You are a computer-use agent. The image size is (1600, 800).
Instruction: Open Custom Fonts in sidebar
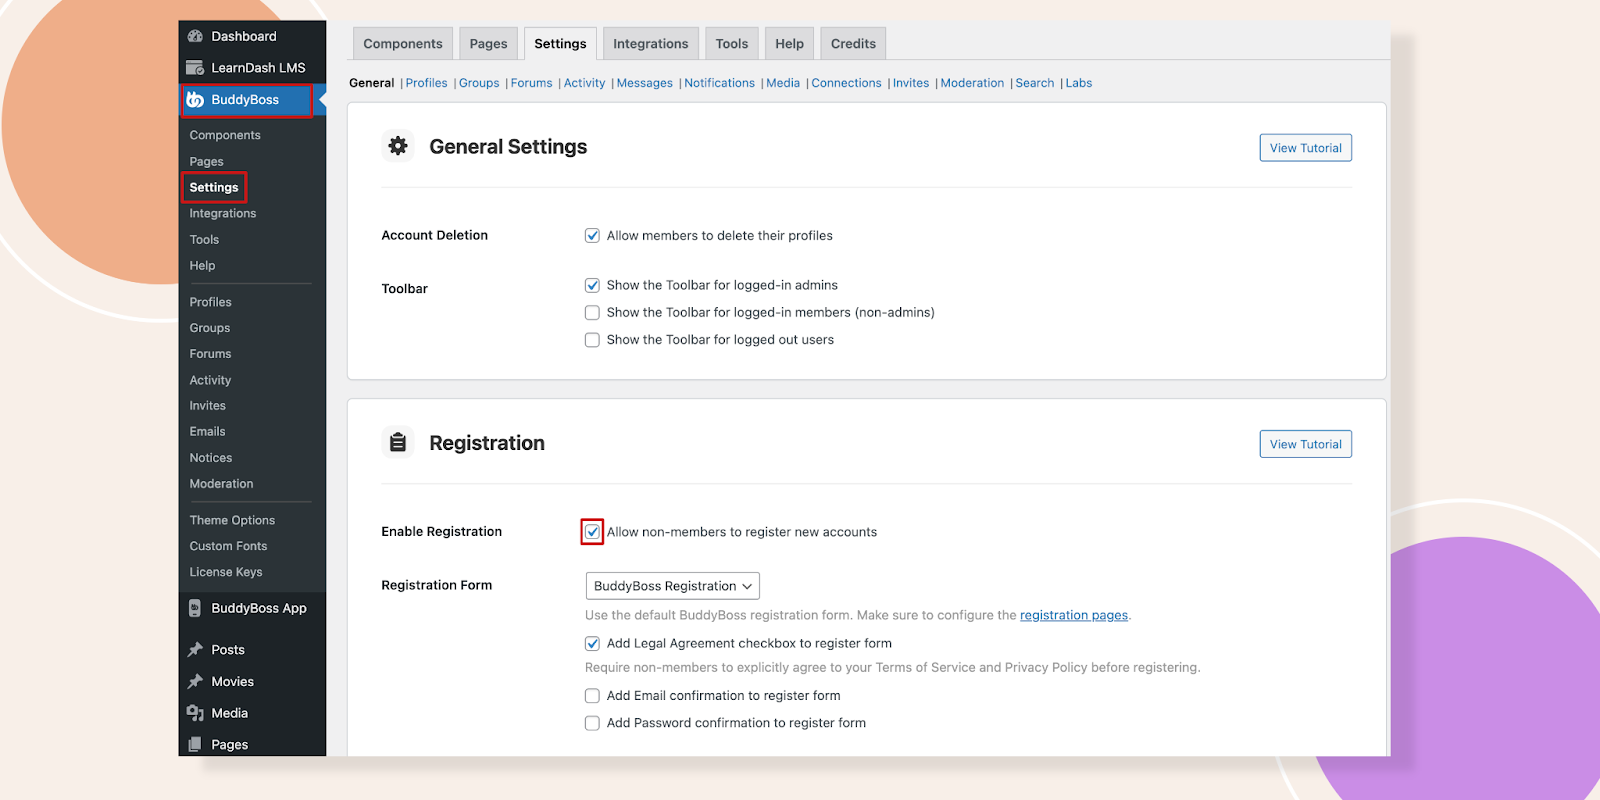[228, 546]
